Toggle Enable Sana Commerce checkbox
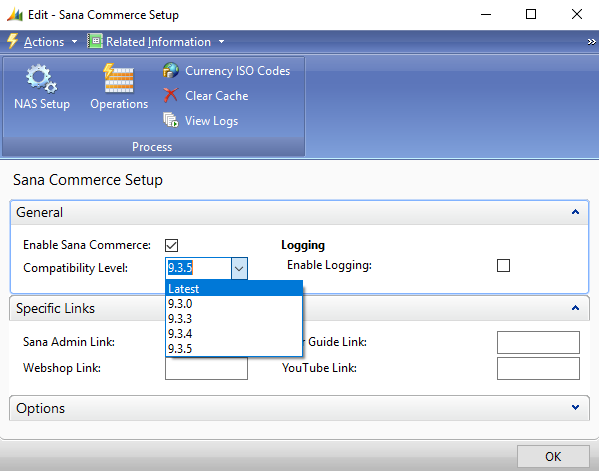 [172, 245]
